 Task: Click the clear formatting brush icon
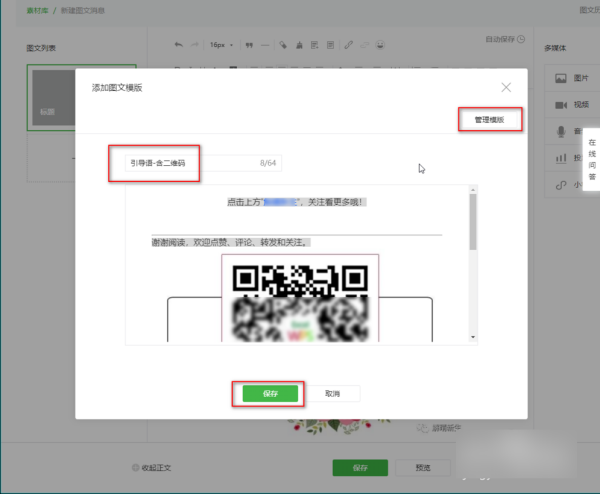point(299,45)
